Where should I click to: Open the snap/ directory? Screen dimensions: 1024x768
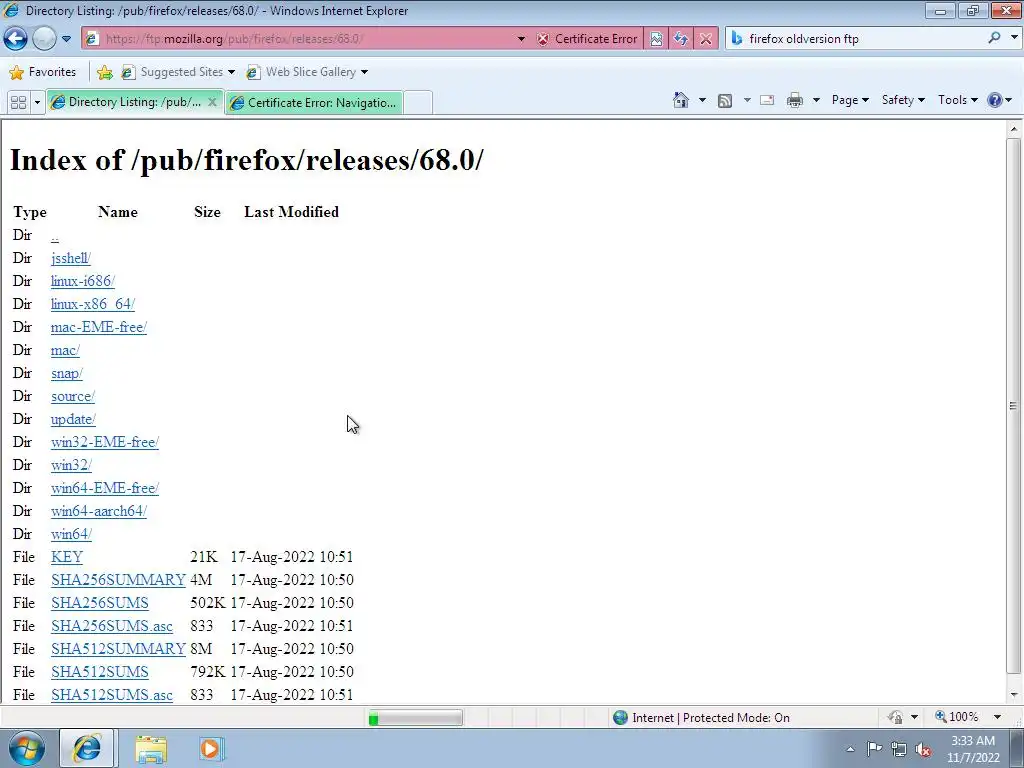[67, 373]
